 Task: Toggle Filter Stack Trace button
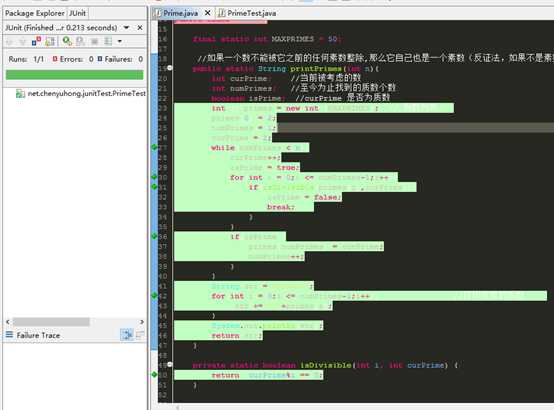pyautogui.click(x=126, y=334)
